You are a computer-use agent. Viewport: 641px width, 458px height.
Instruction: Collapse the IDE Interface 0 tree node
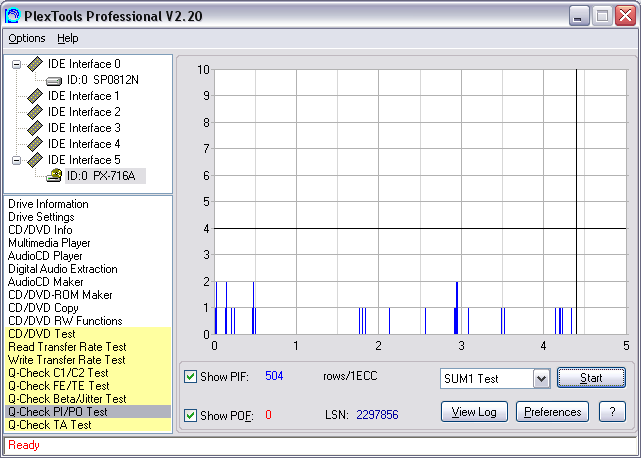(16, 64)
